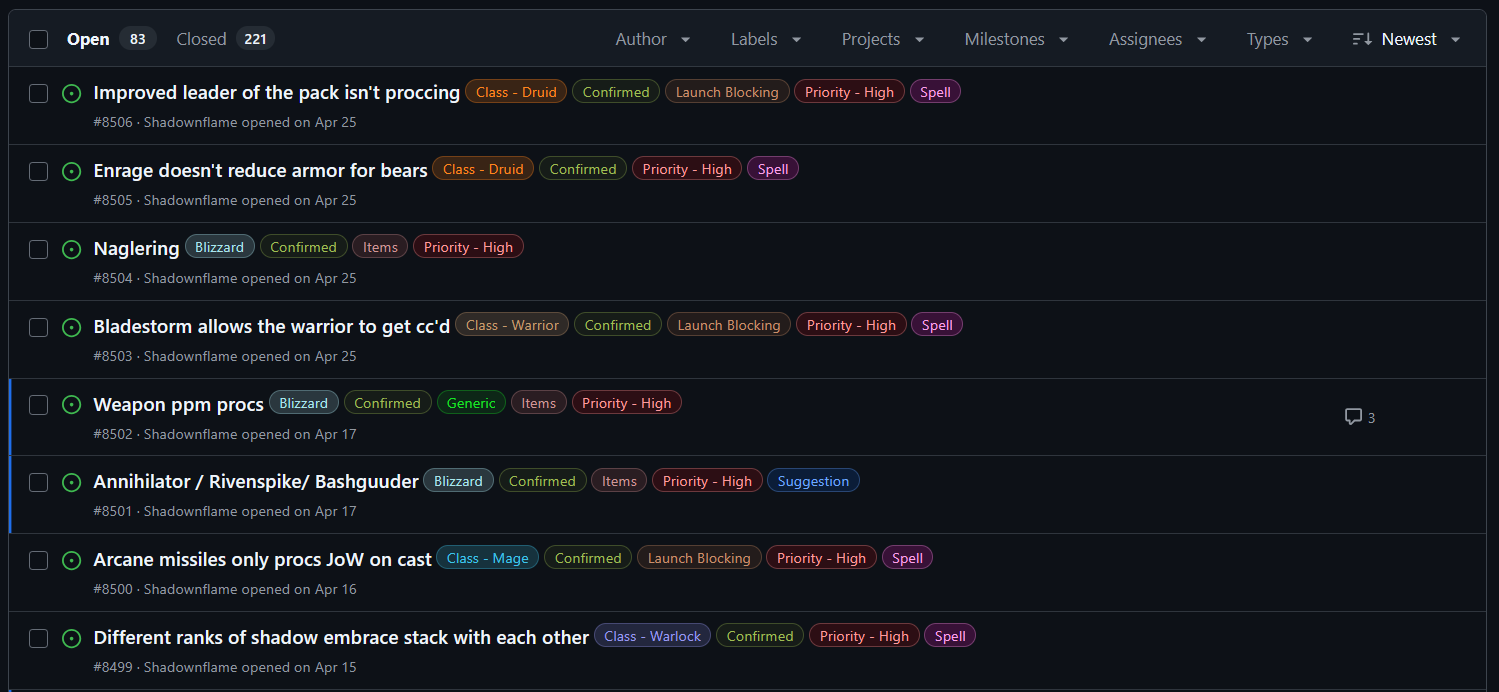Expand the Milestones filter dropdown

pos(1016,39)
